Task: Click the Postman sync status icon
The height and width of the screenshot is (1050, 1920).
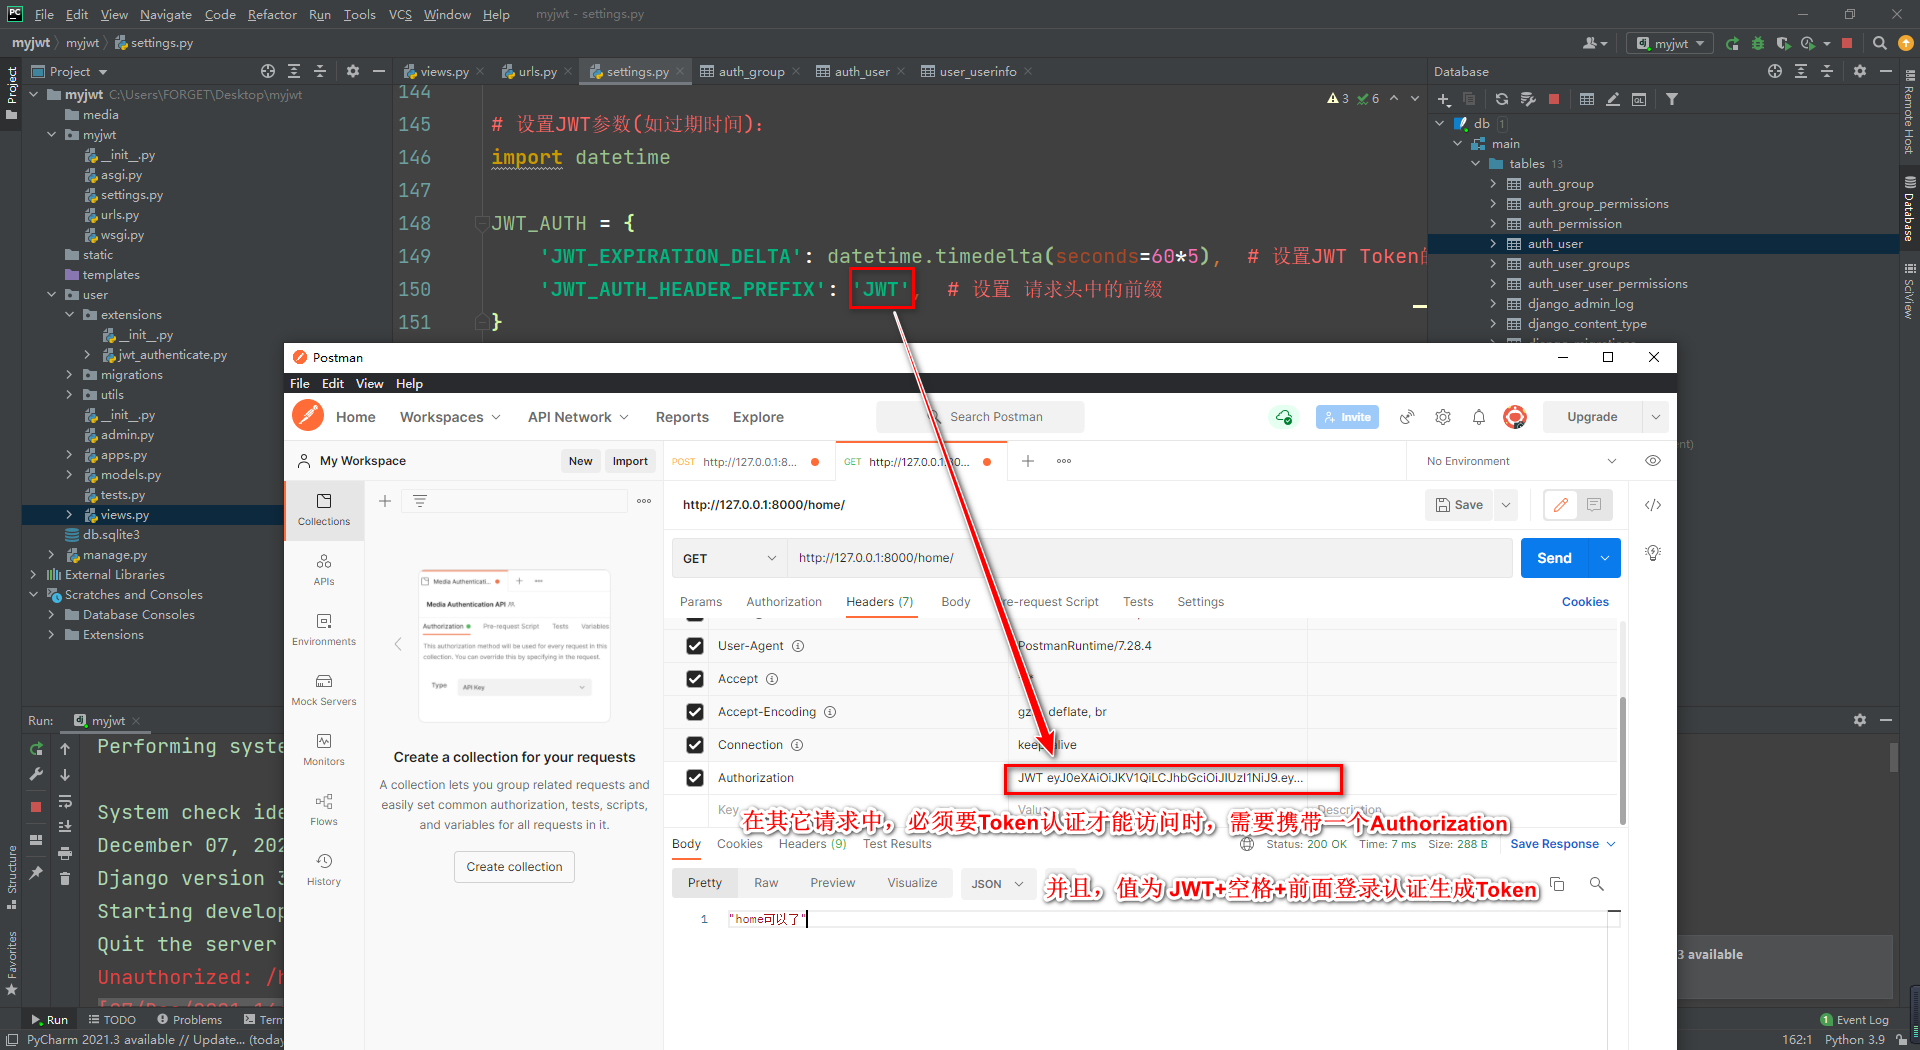Action: [1284, 417]
